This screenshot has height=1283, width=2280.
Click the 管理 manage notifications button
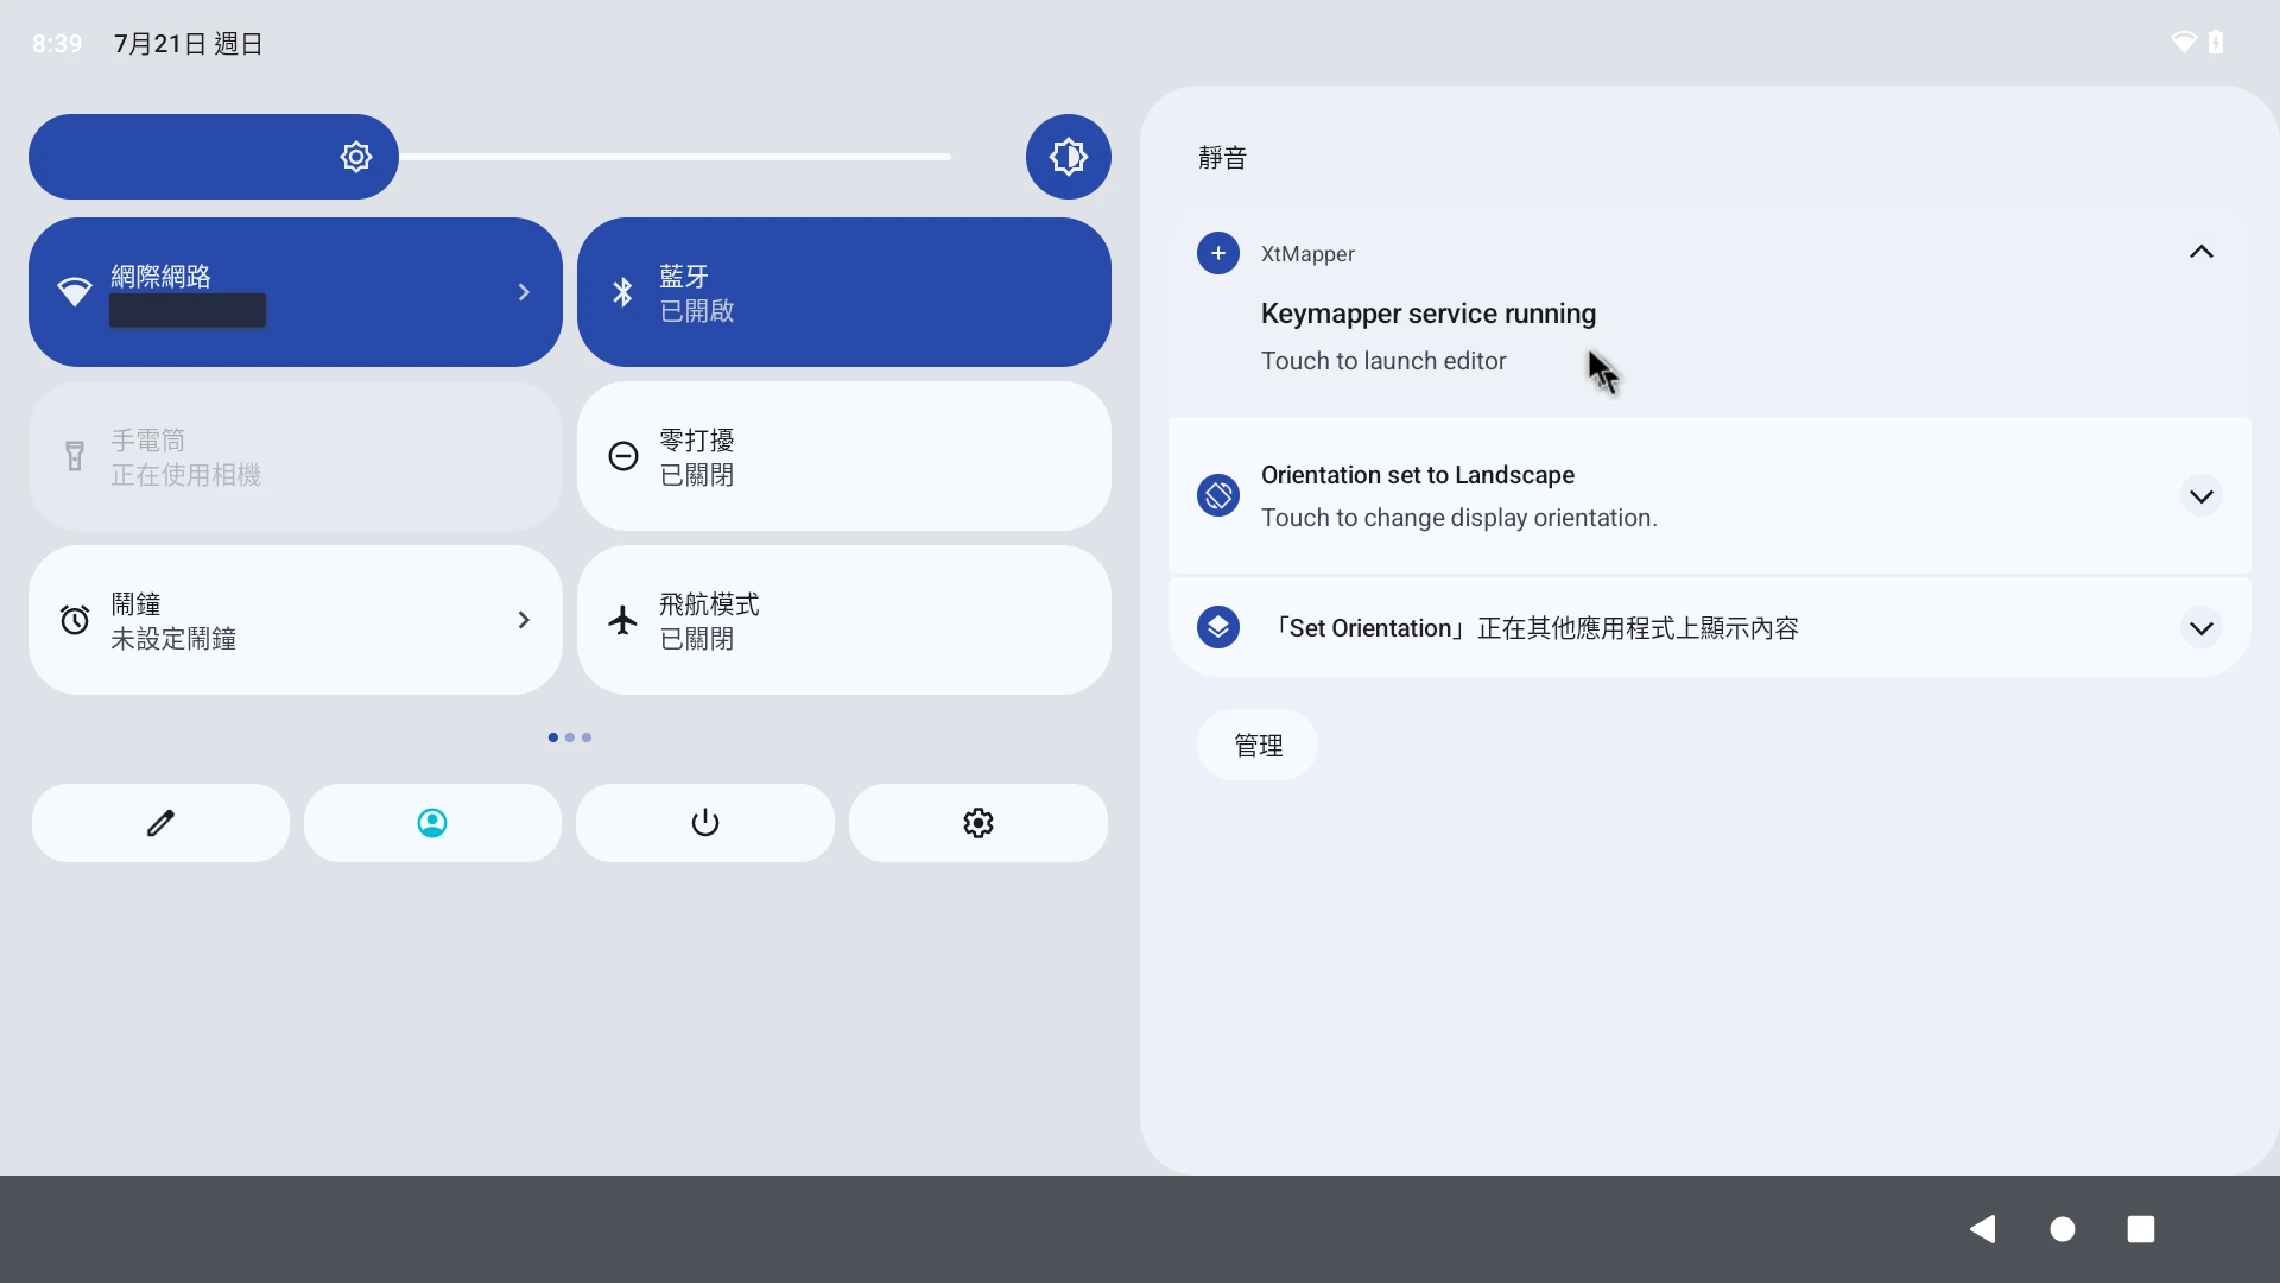1257,745
